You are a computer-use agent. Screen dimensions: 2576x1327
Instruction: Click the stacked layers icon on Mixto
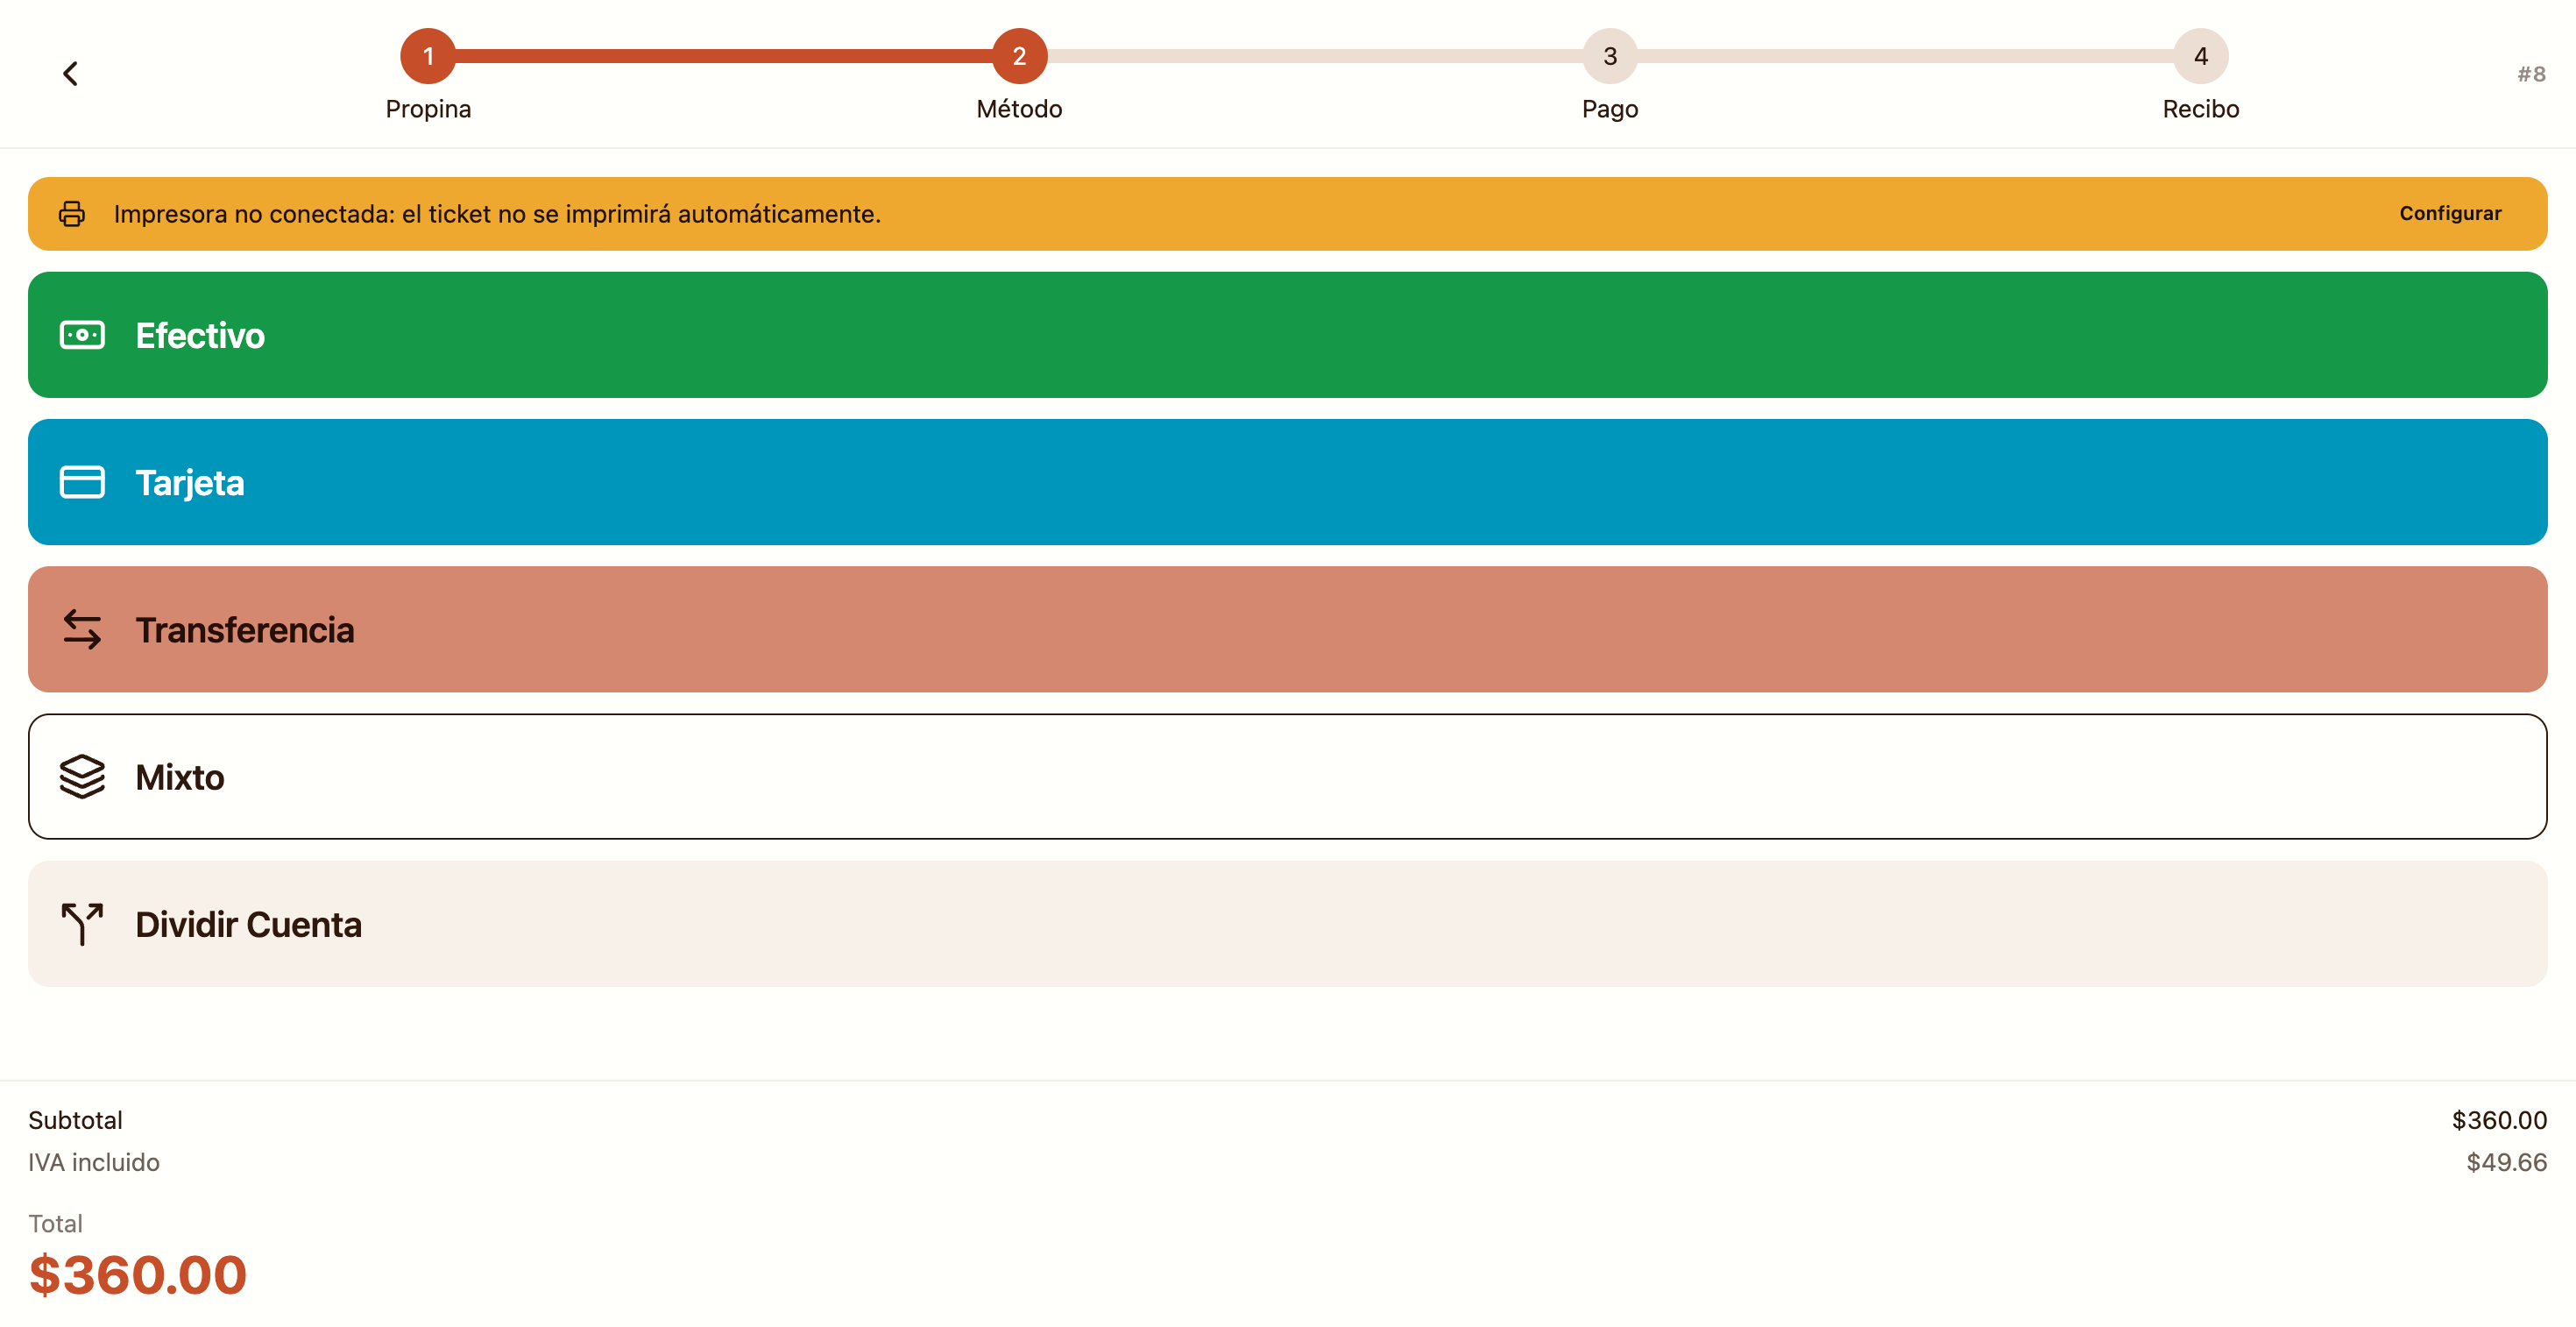pyautogui.click(x=82, y=777)
